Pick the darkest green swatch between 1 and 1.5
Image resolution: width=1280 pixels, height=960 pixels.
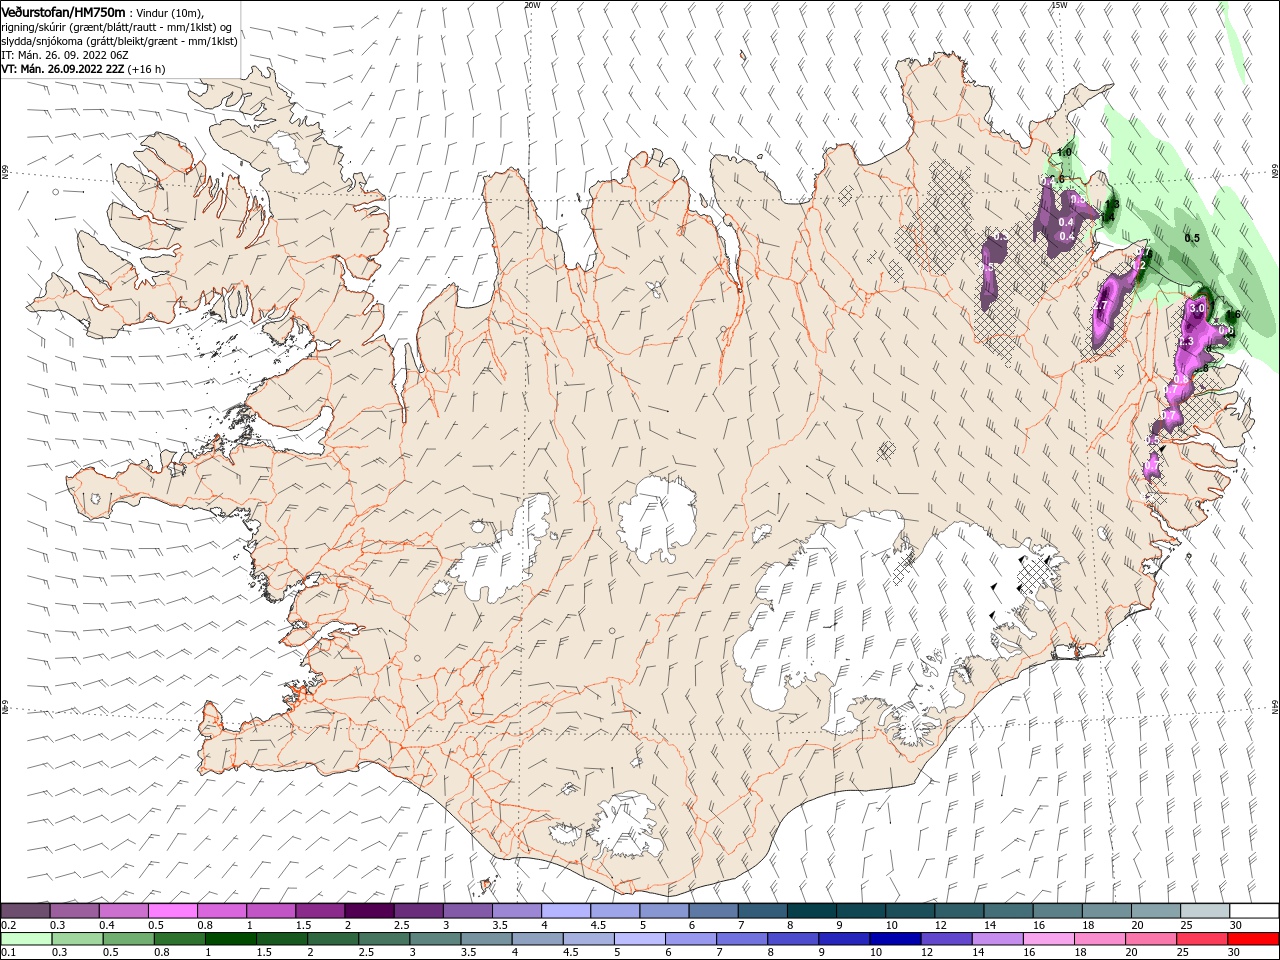tap(231, 939)
